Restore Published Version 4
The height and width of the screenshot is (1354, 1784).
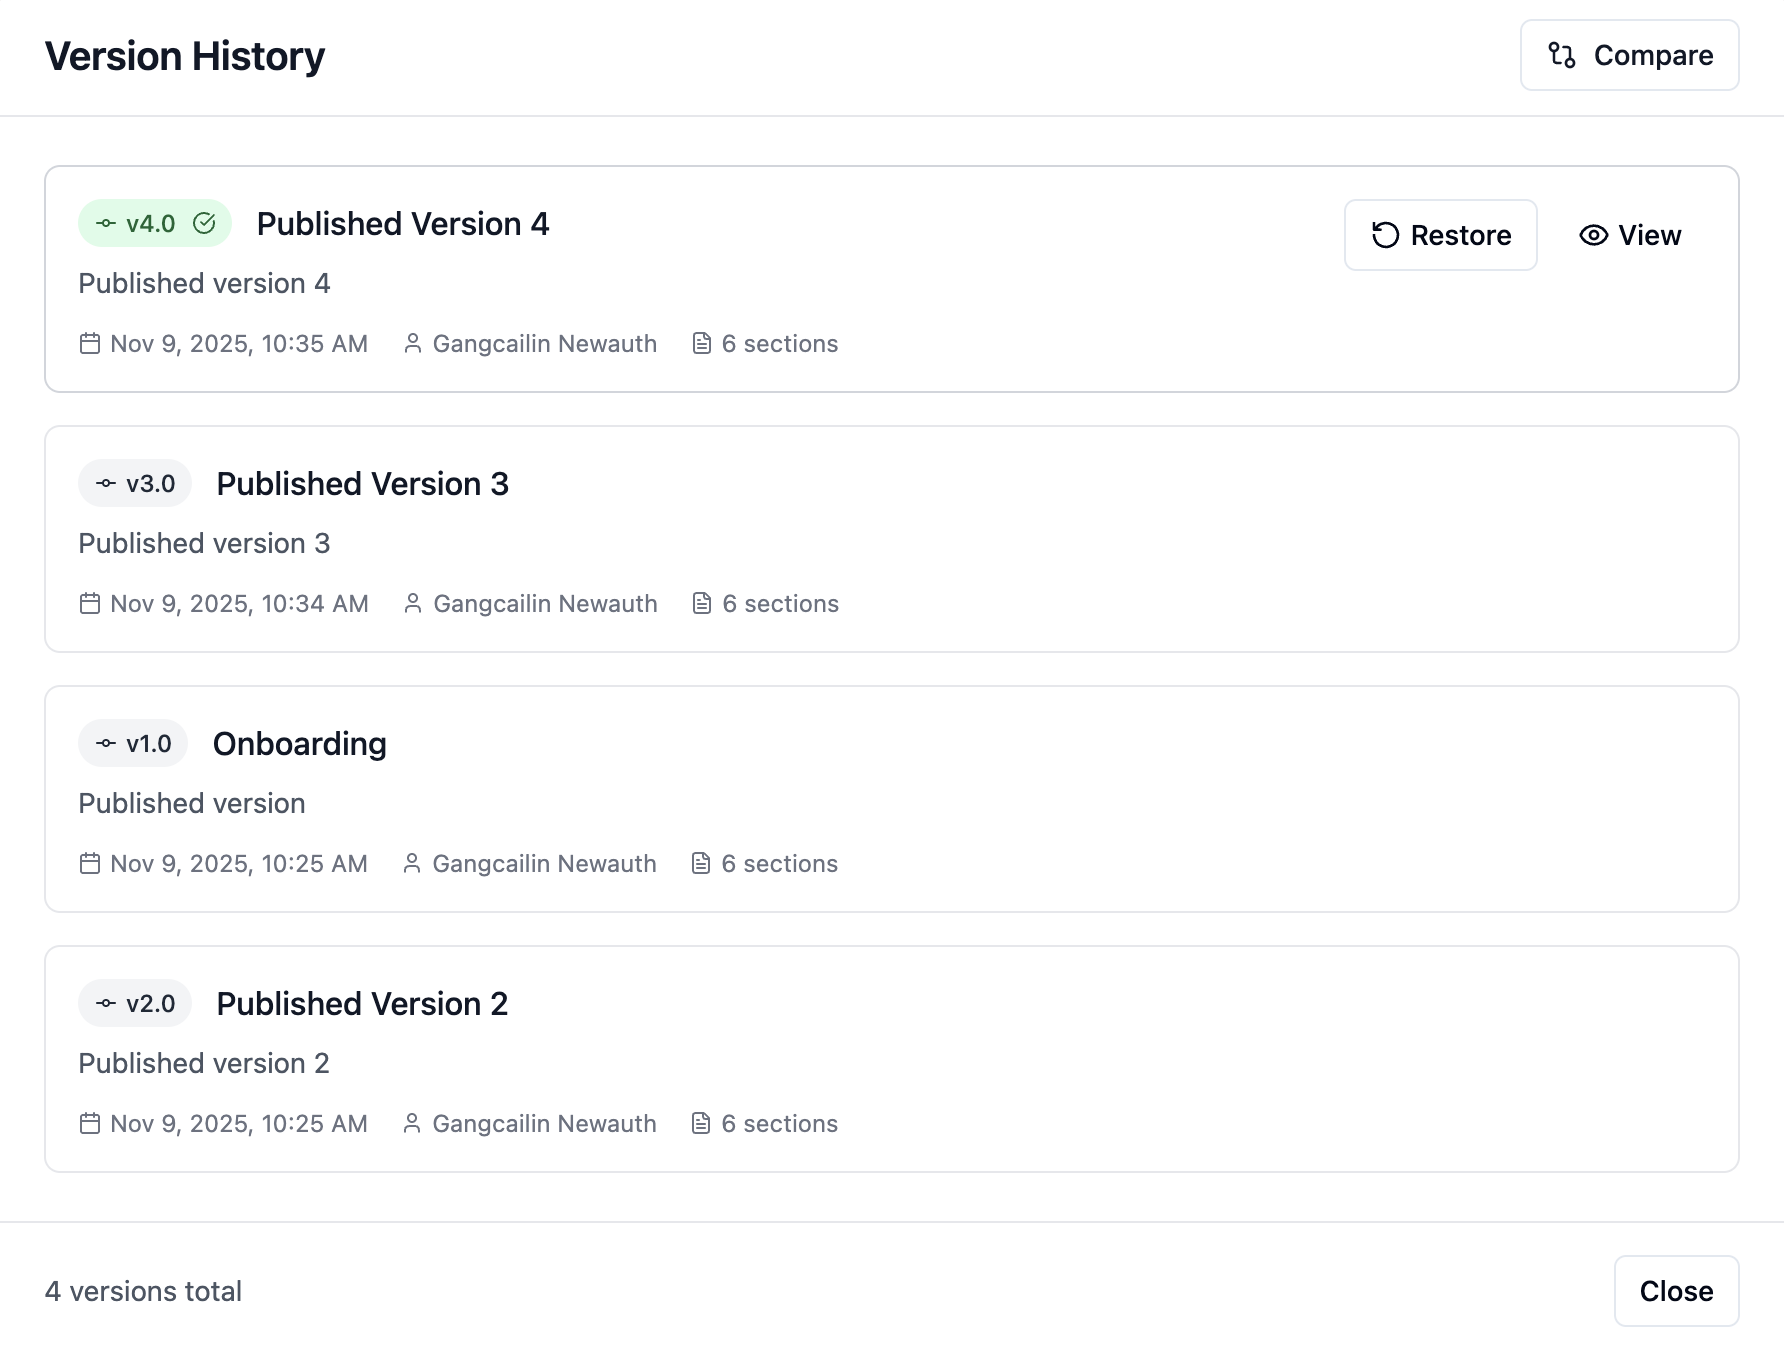tap(1441, 235)
